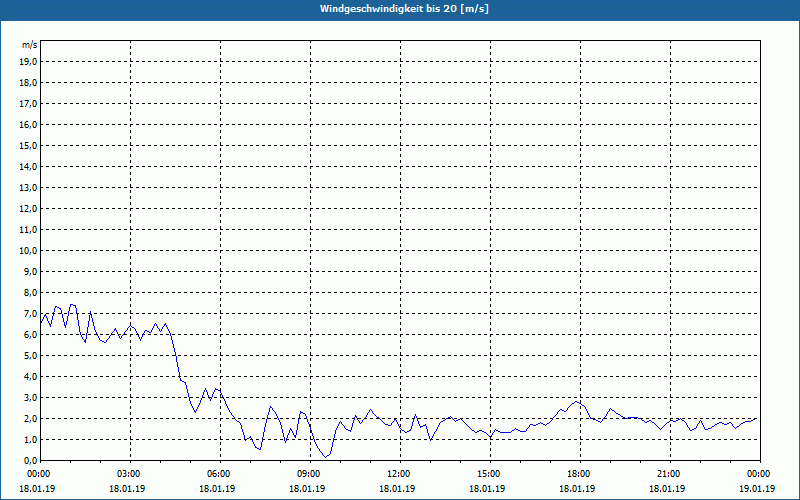800x500 pixels.
Task: Click the 18:00 time axis label
Action: click(581, 474)
